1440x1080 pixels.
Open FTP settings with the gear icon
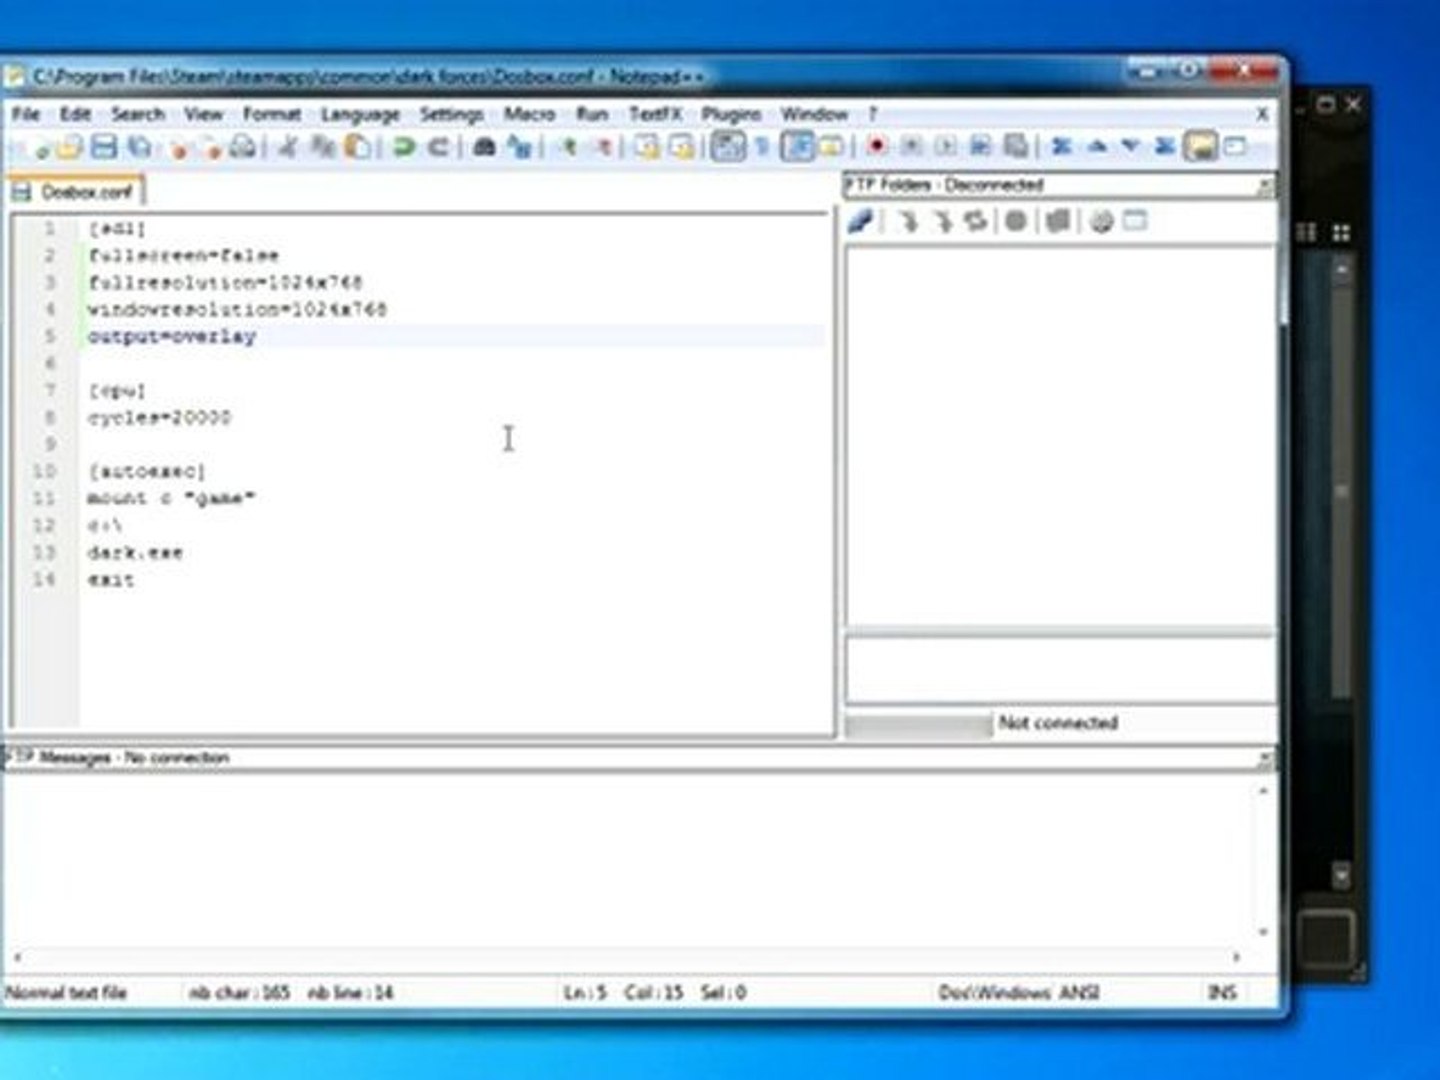click(x=1101, y=221)
